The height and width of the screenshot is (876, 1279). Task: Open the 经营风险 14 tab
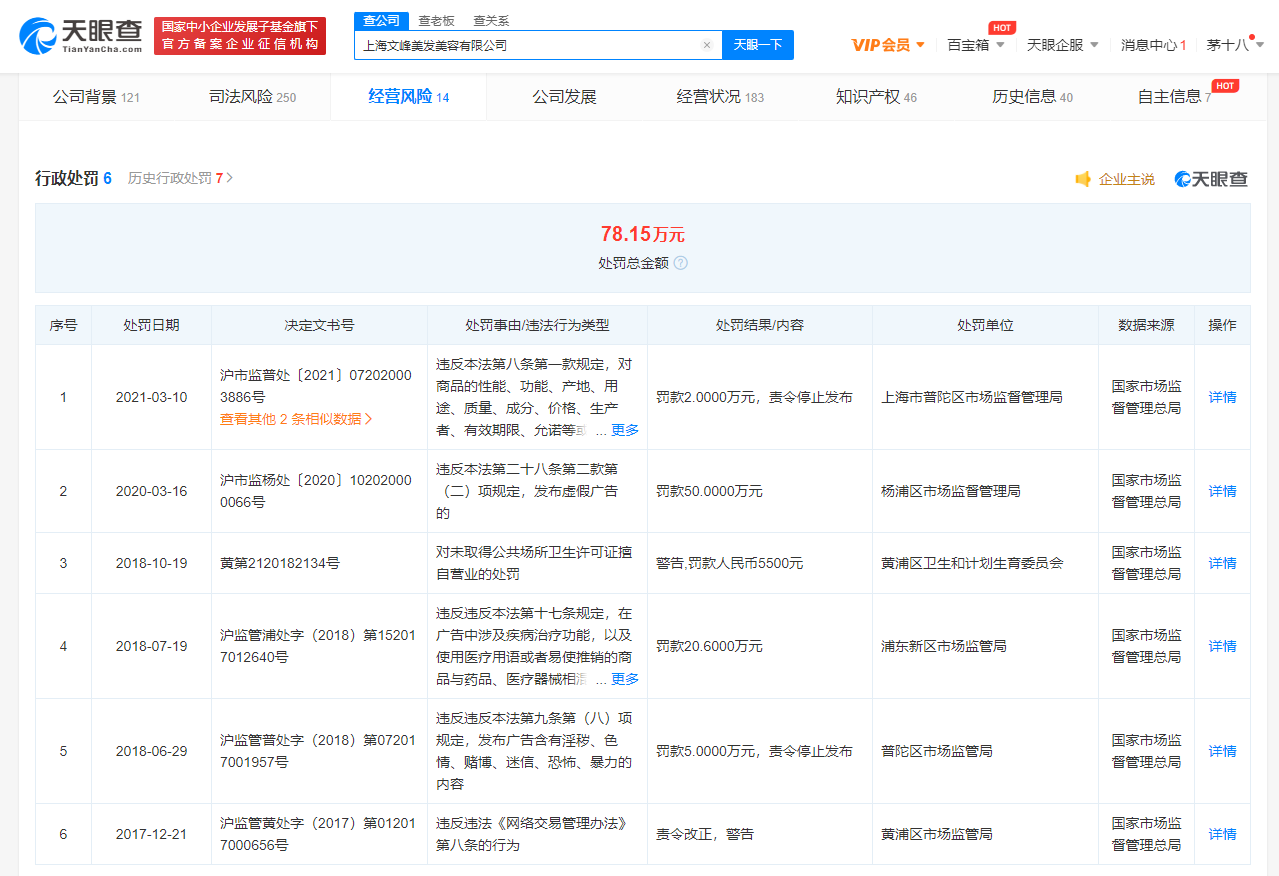point(408,97)
